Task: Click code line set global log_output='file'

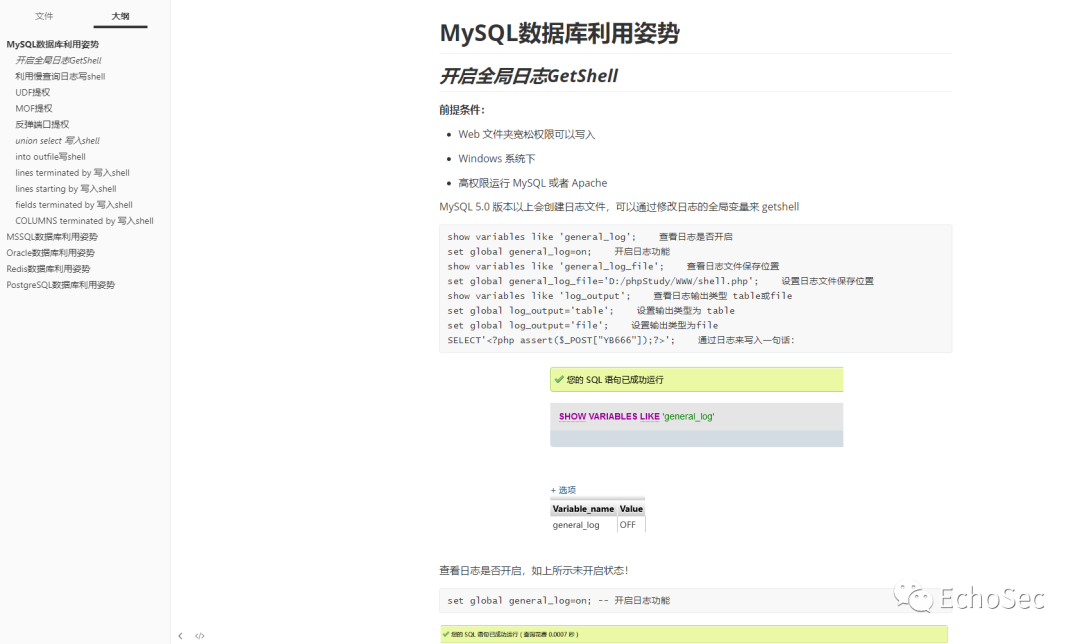Action: (x=582, y=326)
